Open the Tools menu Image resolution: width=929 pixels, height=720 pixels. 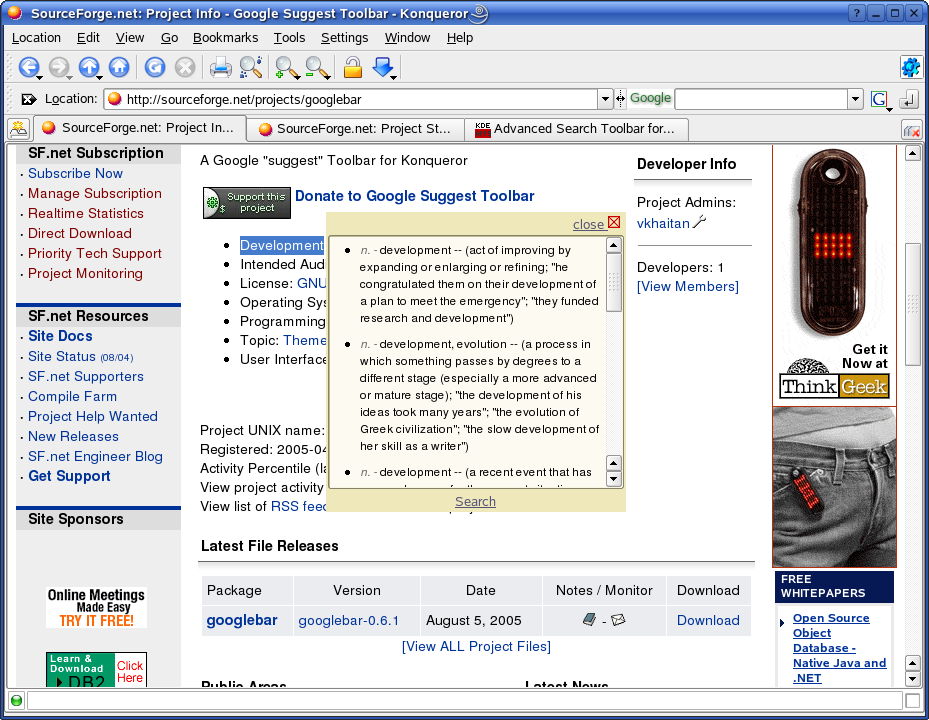[289, 38]
